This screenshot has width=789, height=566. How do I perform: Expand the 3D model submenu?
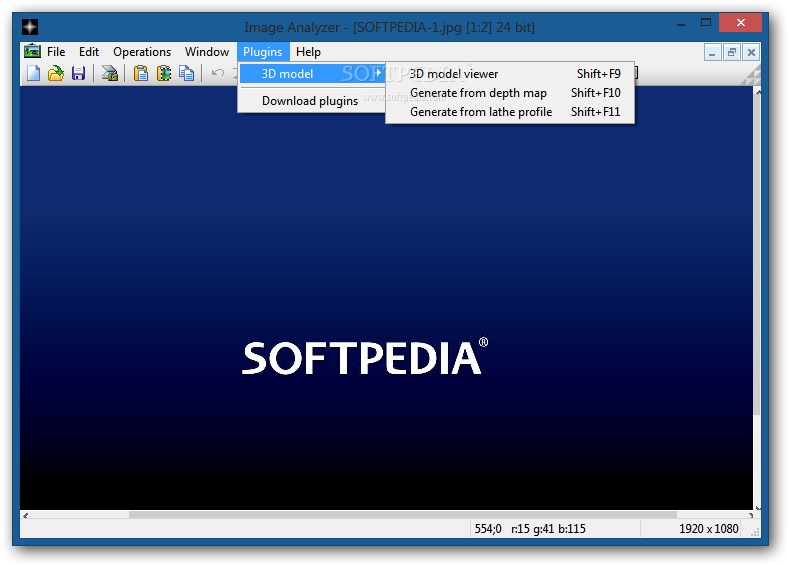pos(312,74)
